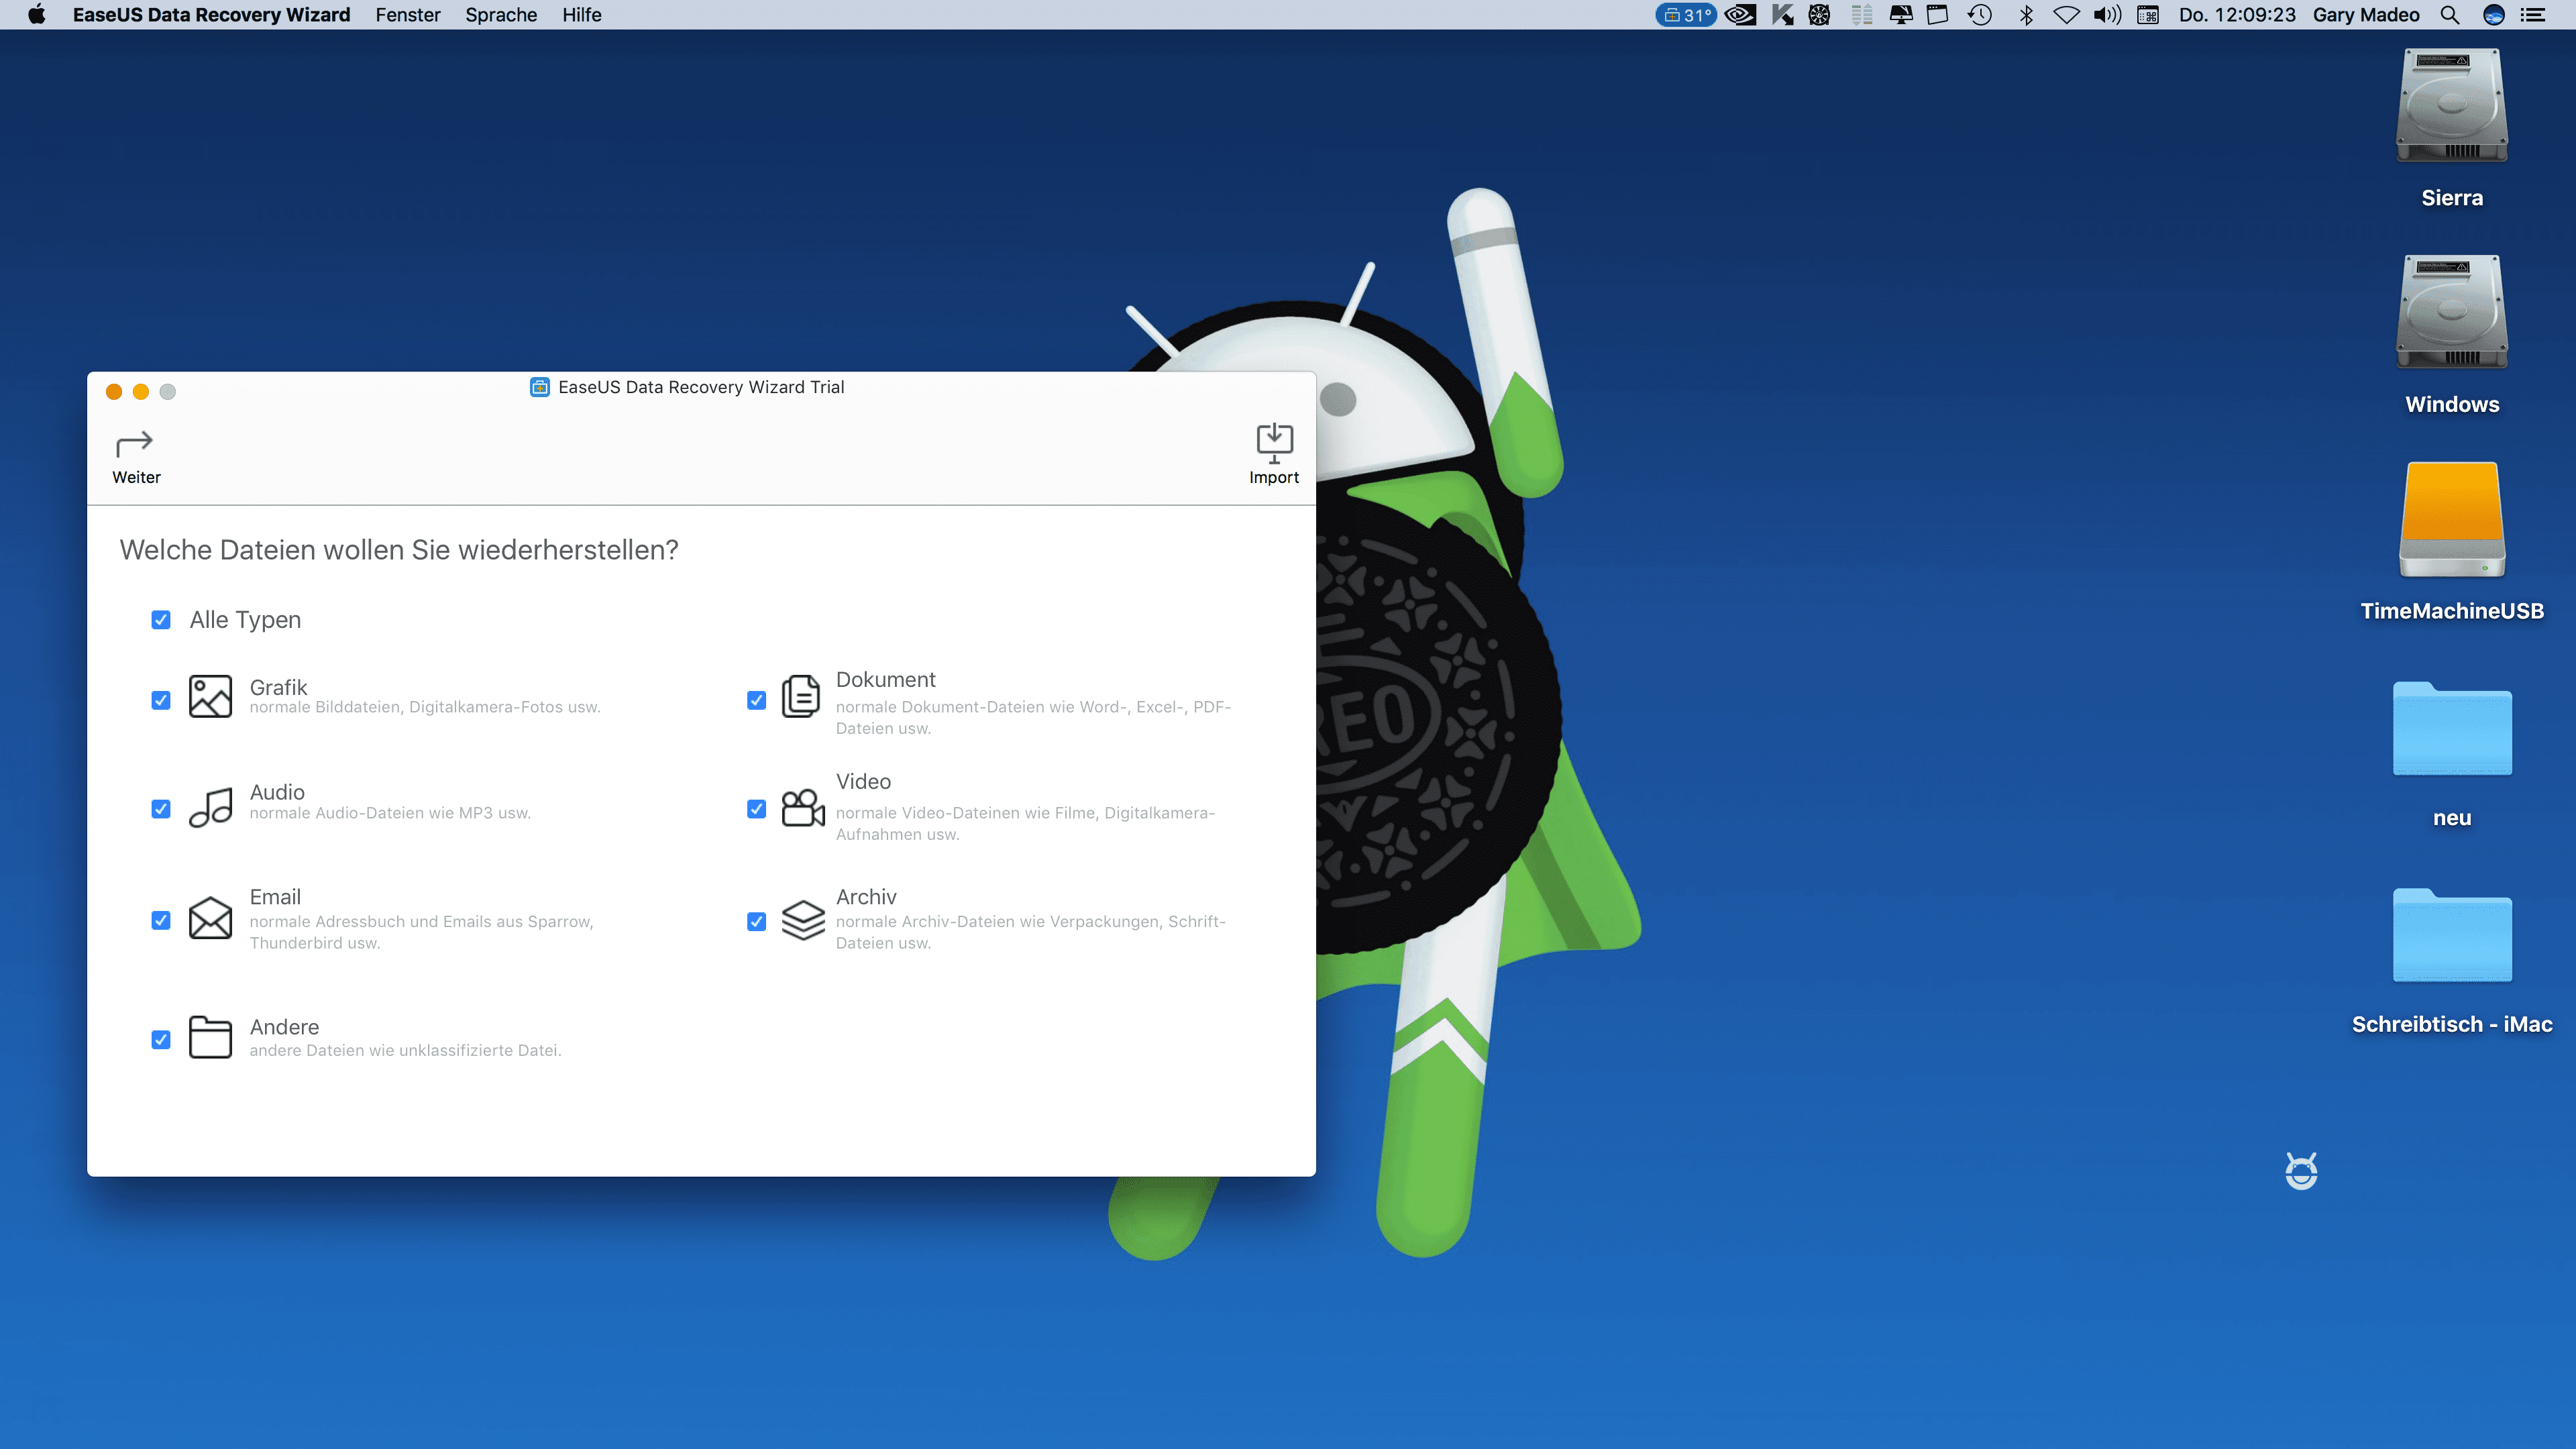The image size is (2576, 1449).
Task: Click the Dokument pages icon
Action: click(801, 696)
